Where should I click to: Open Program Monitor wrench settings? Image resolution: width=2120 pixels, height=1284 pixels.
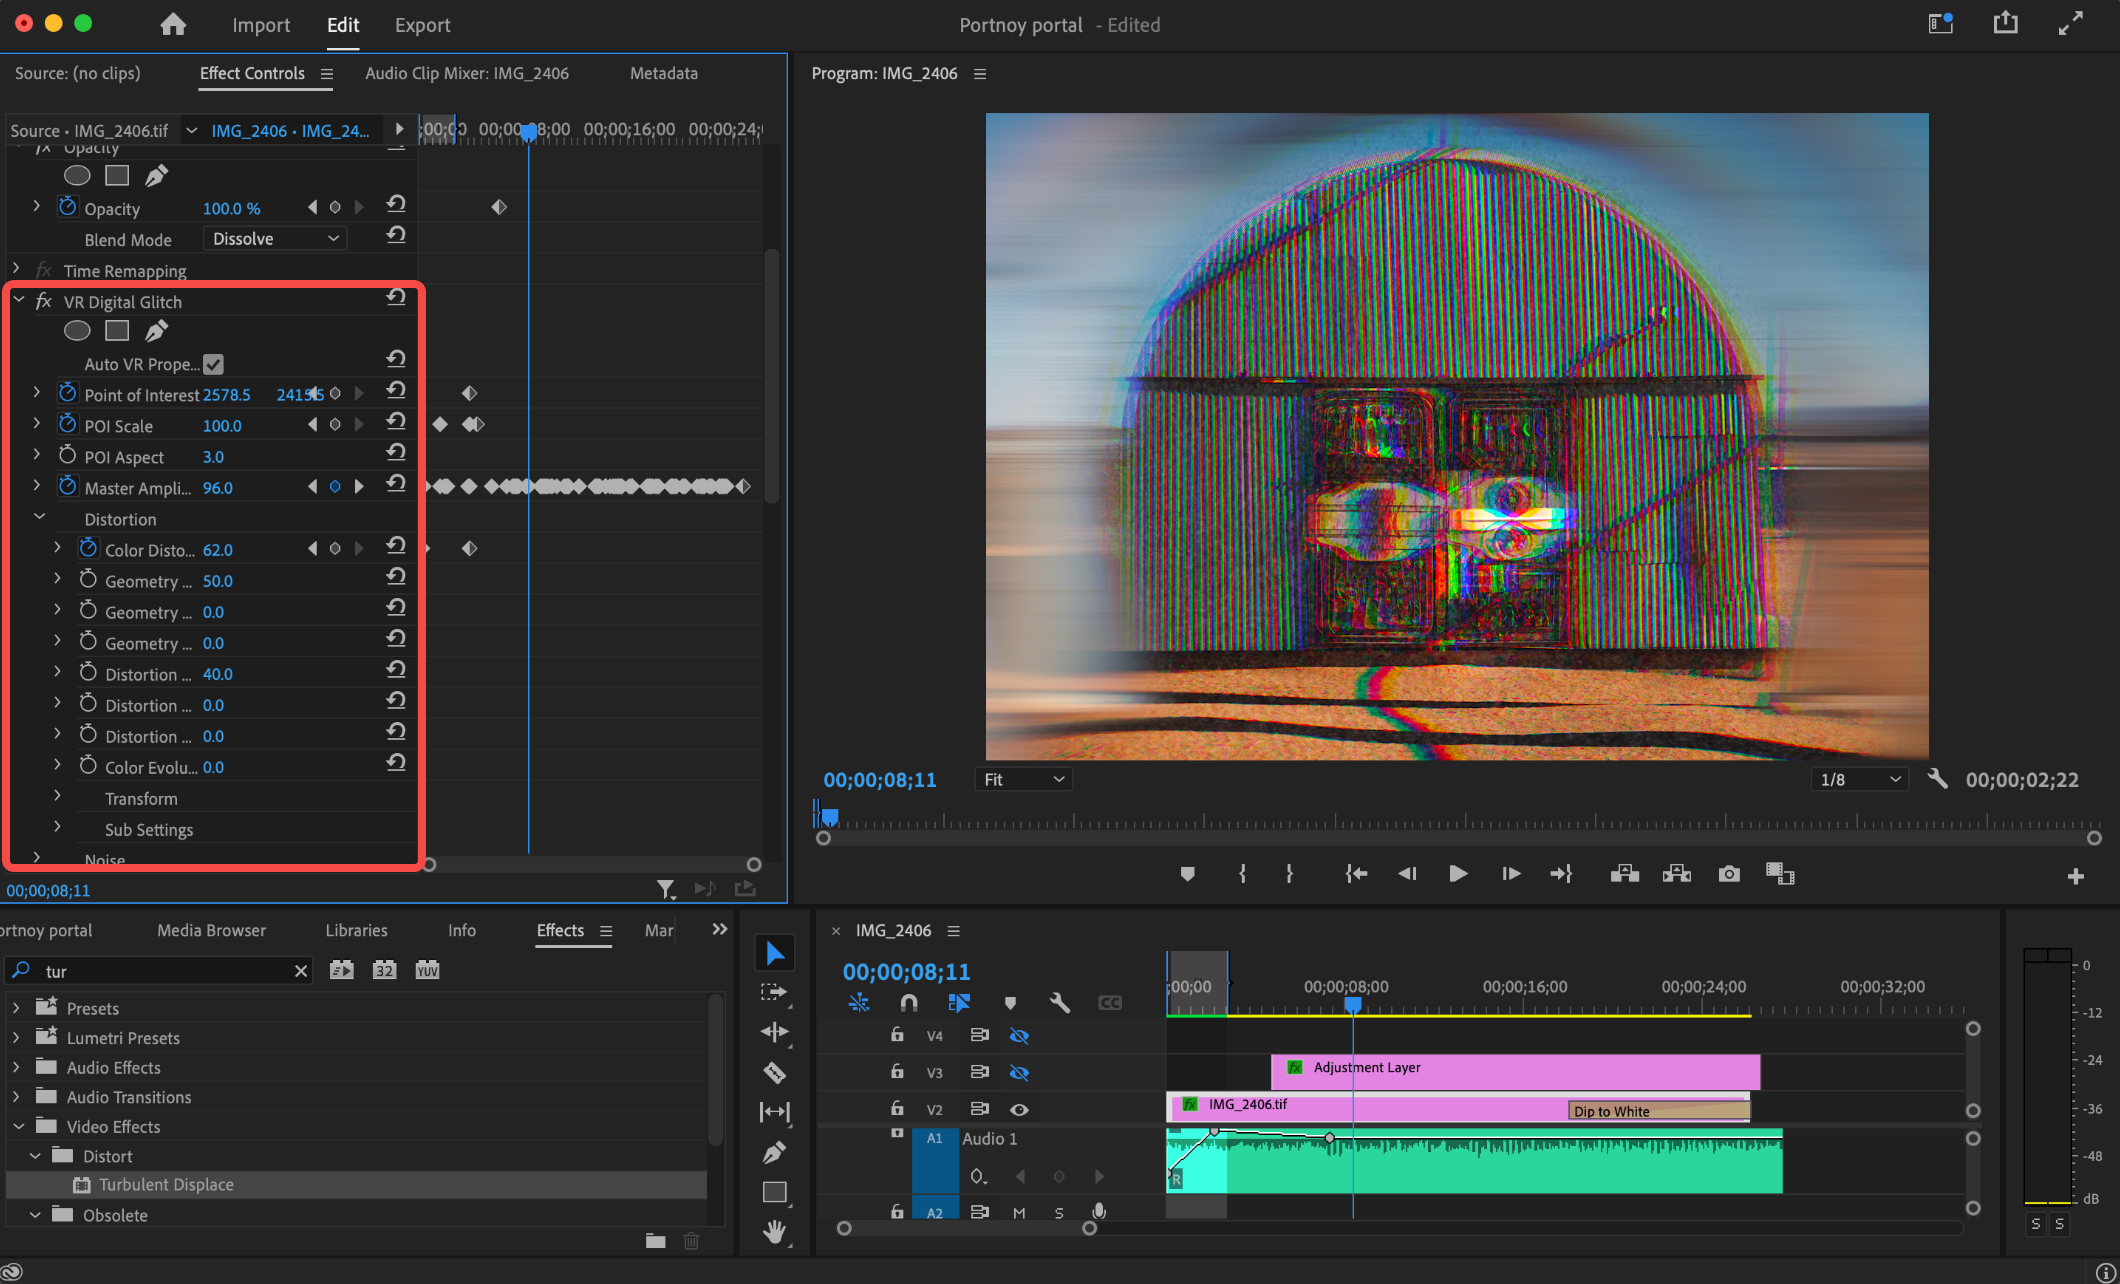1937,779
